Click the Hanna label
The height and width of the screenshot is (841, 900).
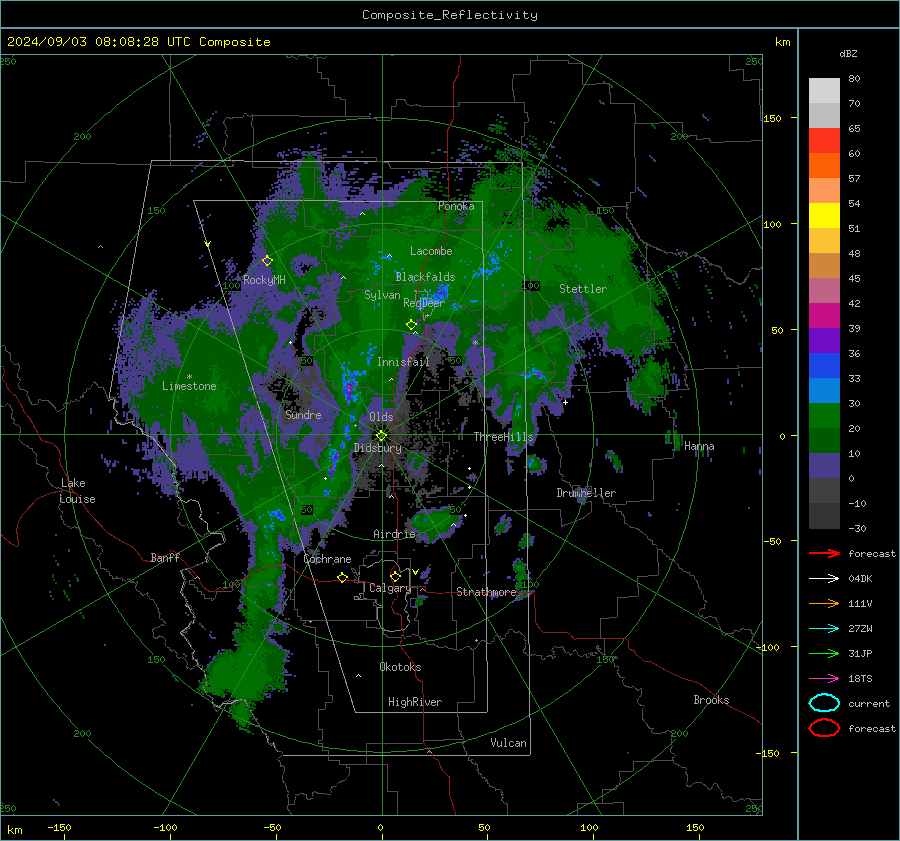click(x=699, y=446)
